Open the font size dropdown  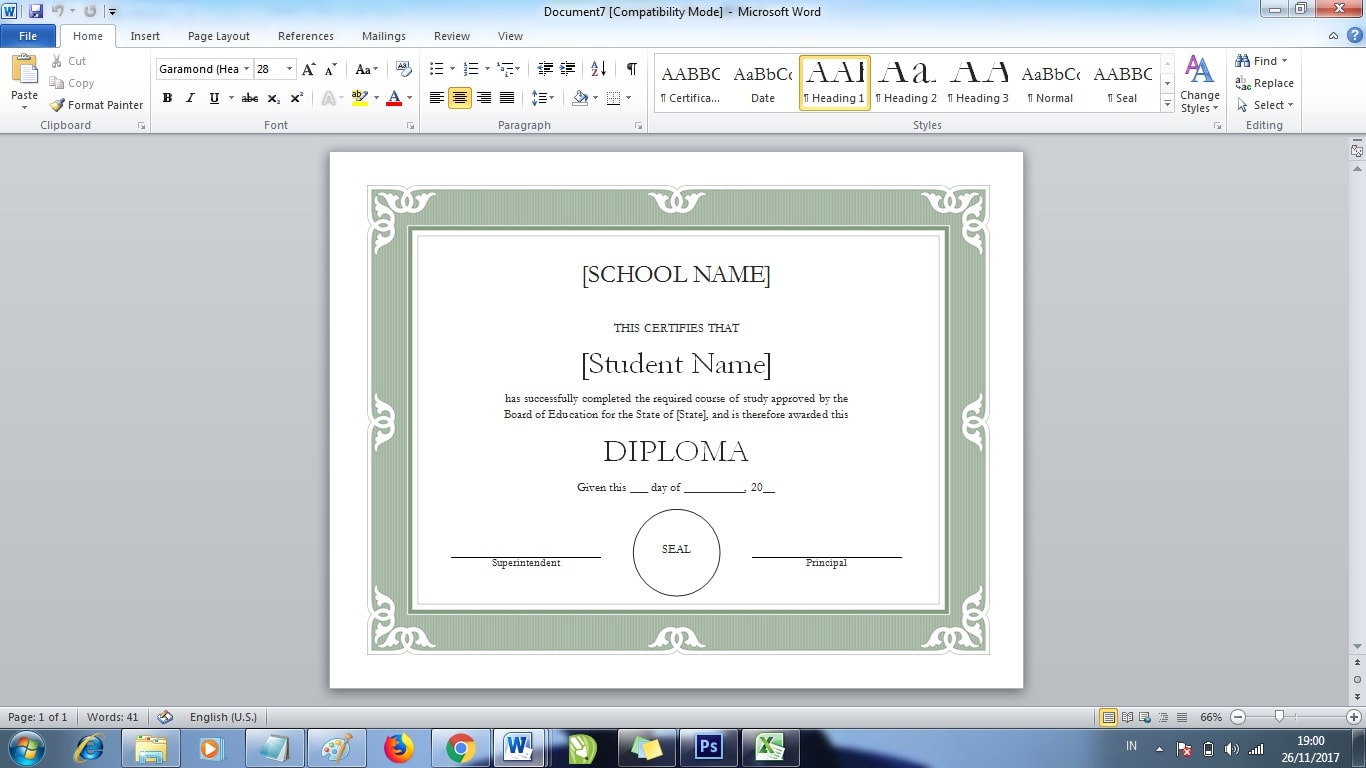click(x=290, y=69)
